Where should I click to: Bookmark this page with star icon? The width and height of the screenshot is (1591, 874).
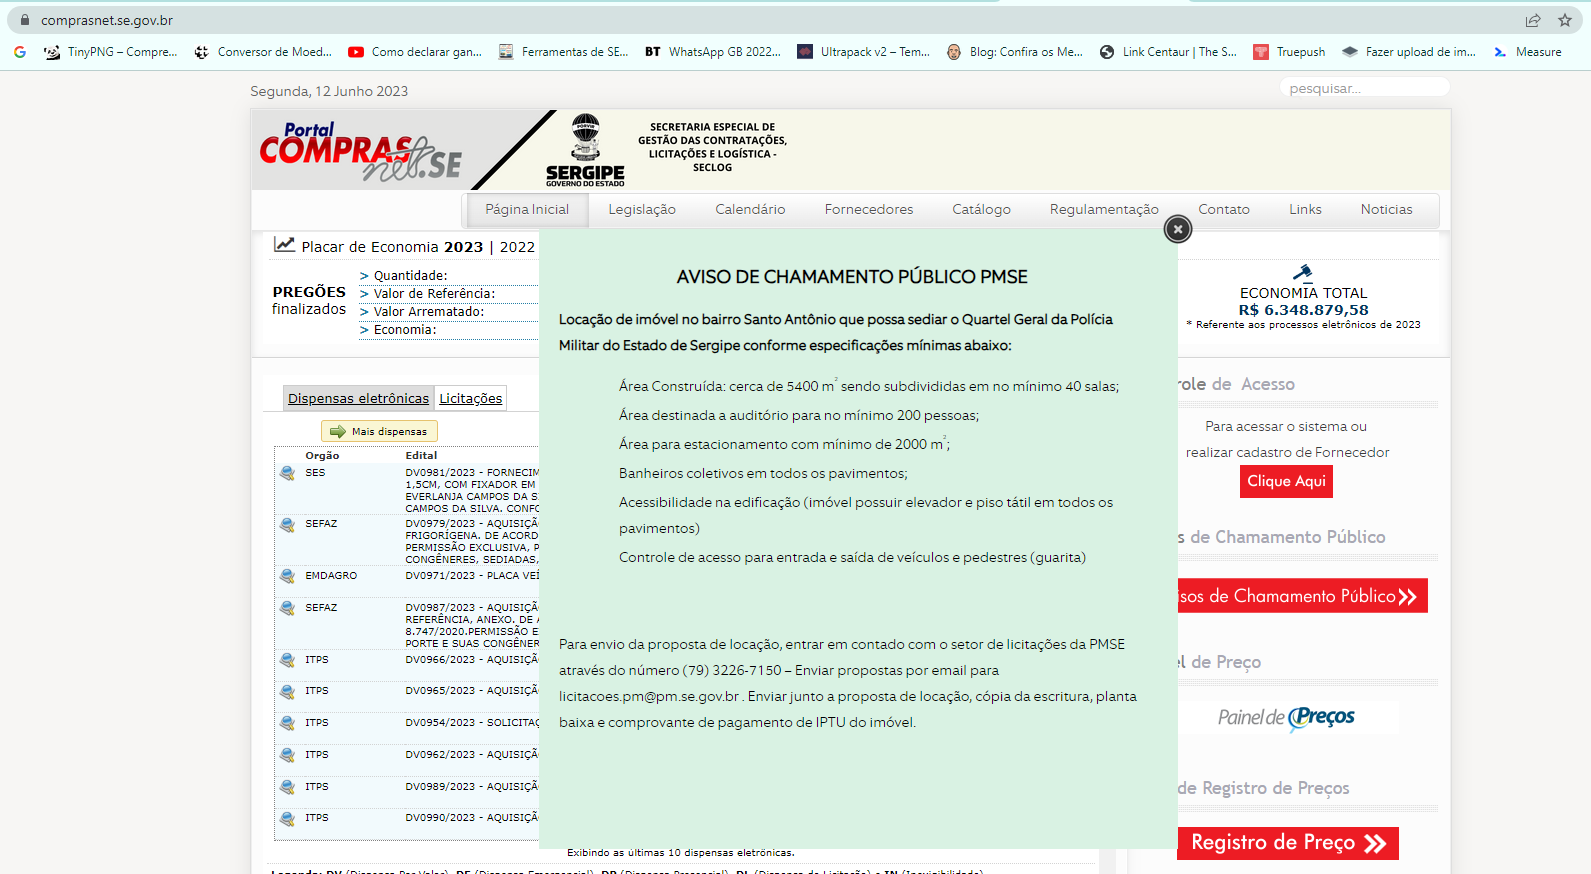tap(1564, 20)
